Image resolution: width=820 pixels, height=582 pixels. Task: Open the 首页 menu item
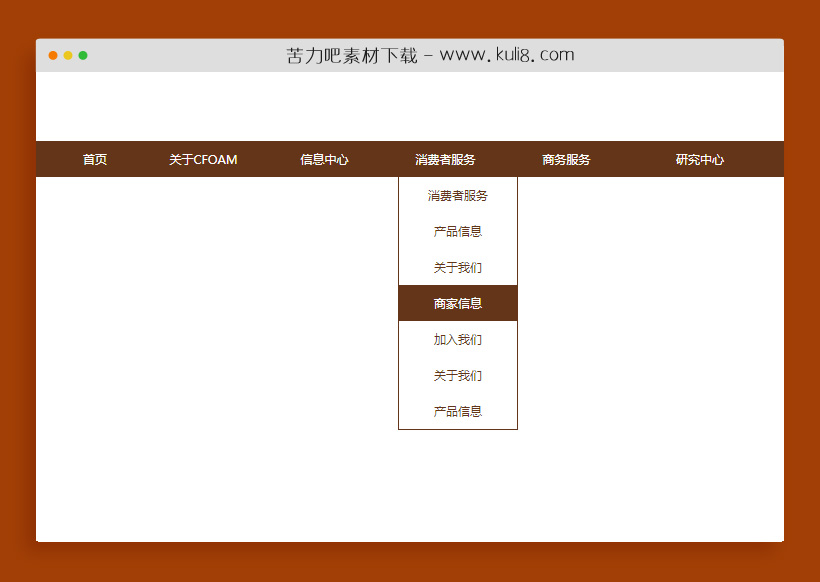pos(95,159)
